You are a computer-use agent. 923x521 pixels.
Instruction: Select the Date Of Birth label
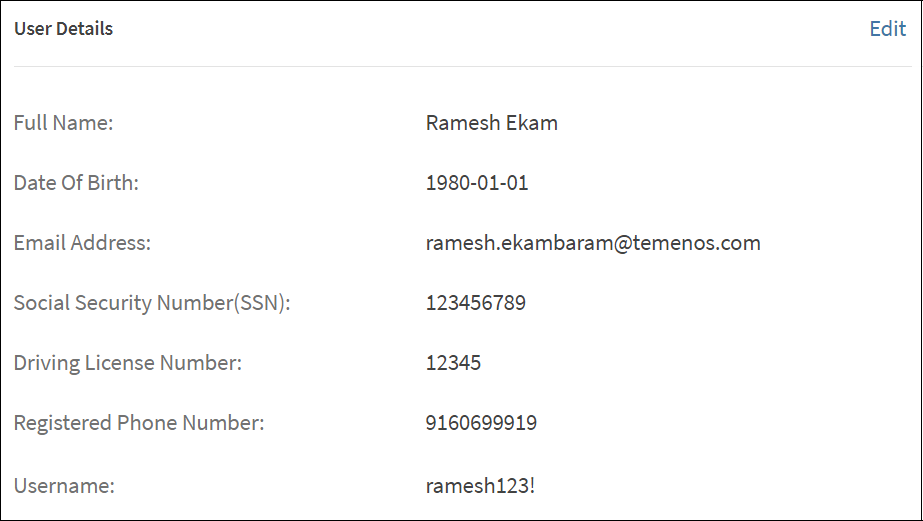(76, 184)
